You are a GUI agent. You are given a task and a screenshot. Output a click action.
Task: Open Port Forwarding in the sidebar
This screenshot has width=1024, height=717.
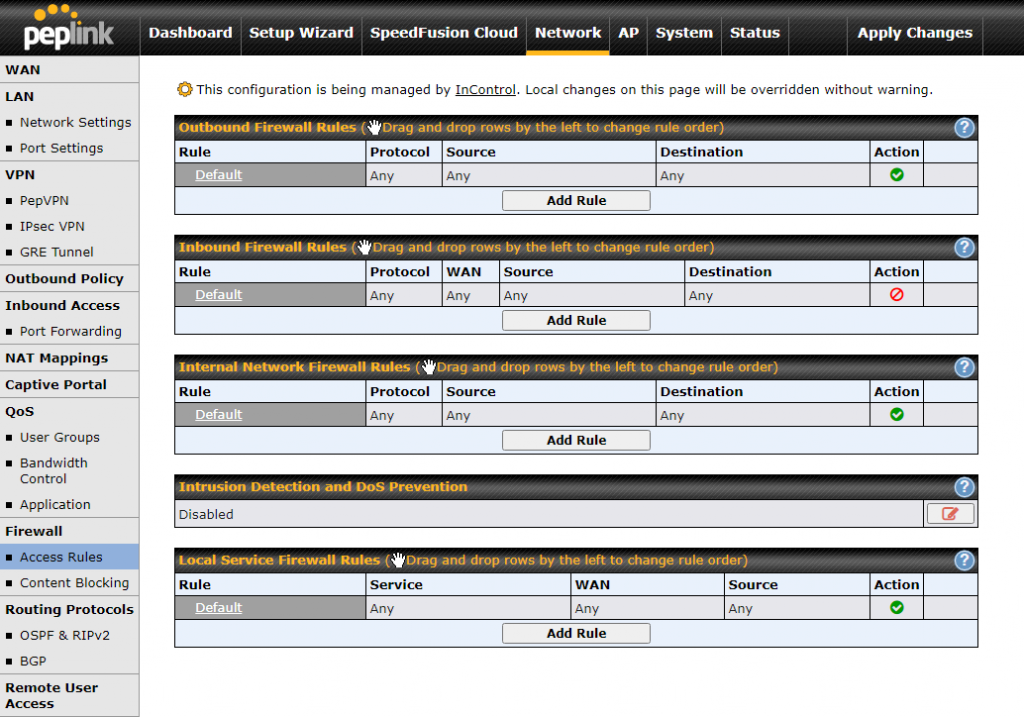click(x=70, y=332)
